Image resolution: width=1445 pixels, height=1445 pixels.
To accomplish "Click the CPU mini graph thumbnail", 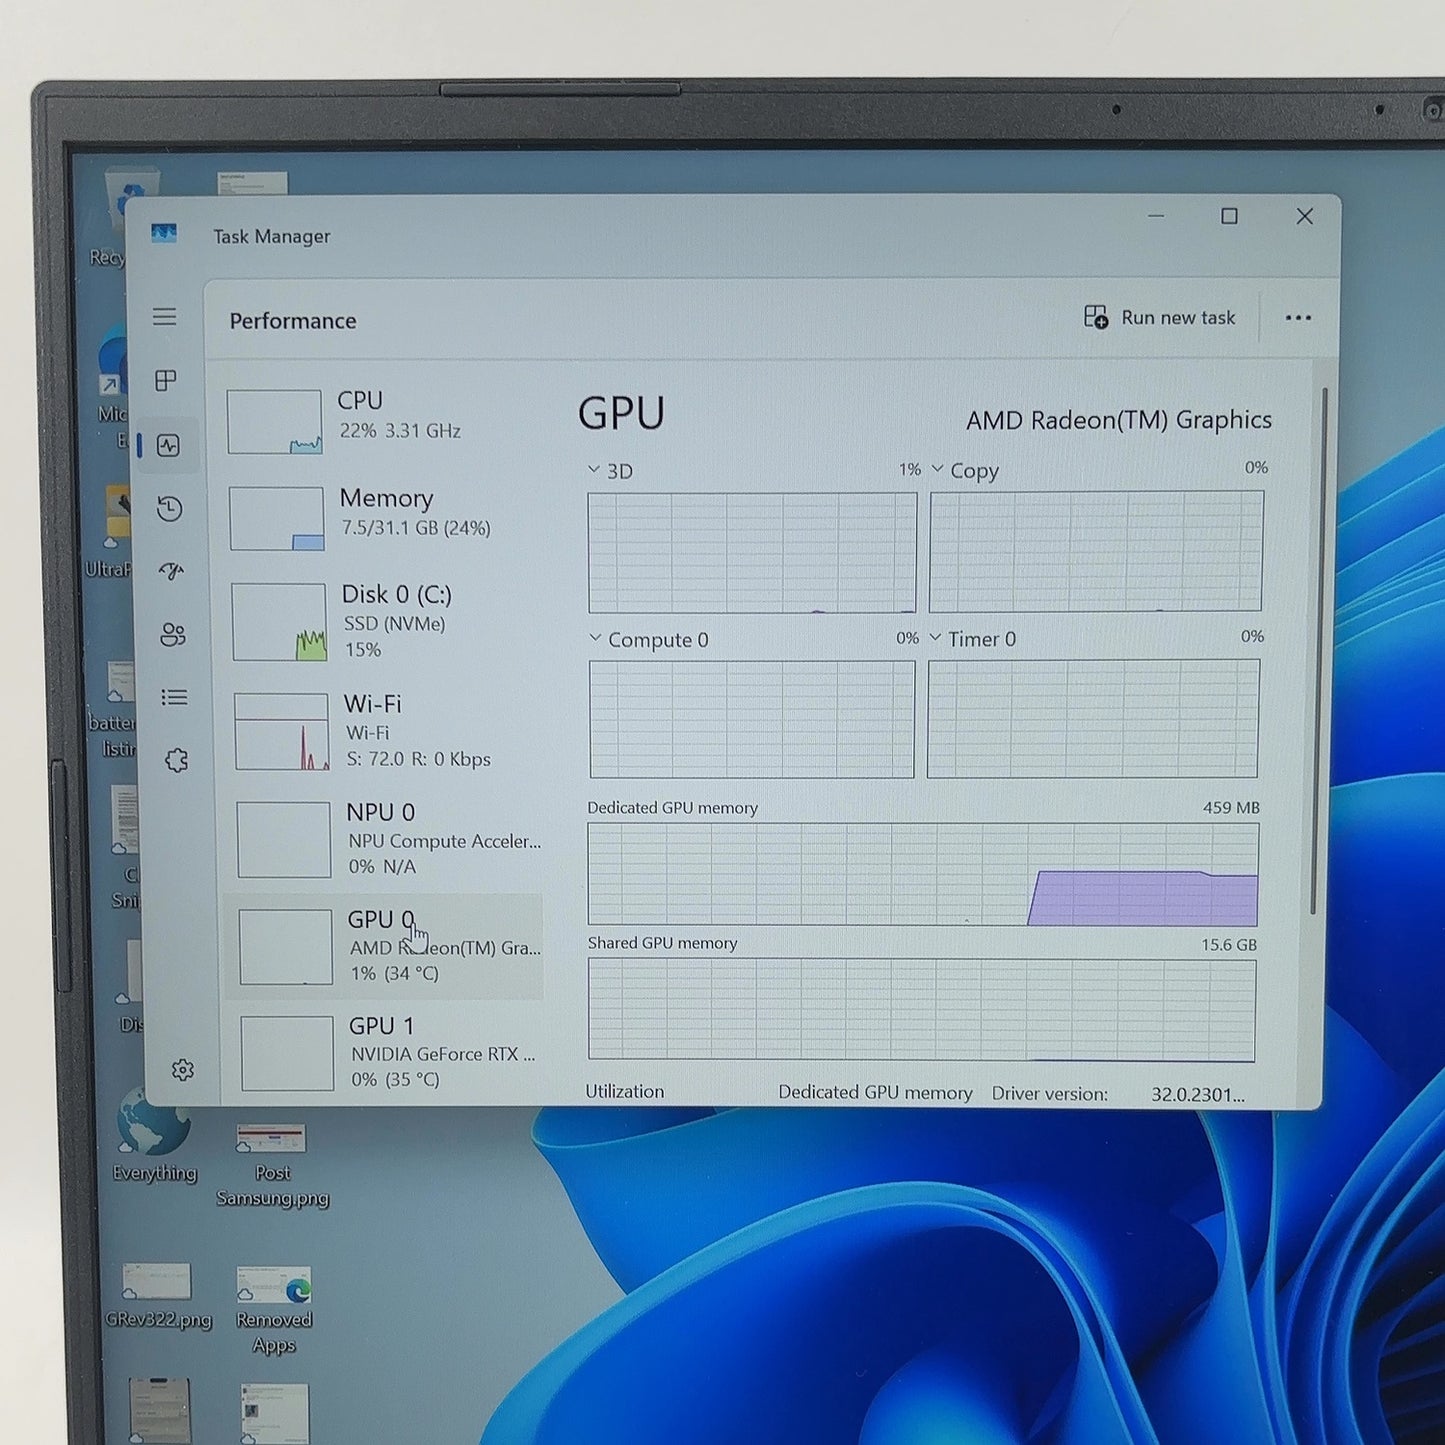I will pyautogui.click(x=275, y=422).
